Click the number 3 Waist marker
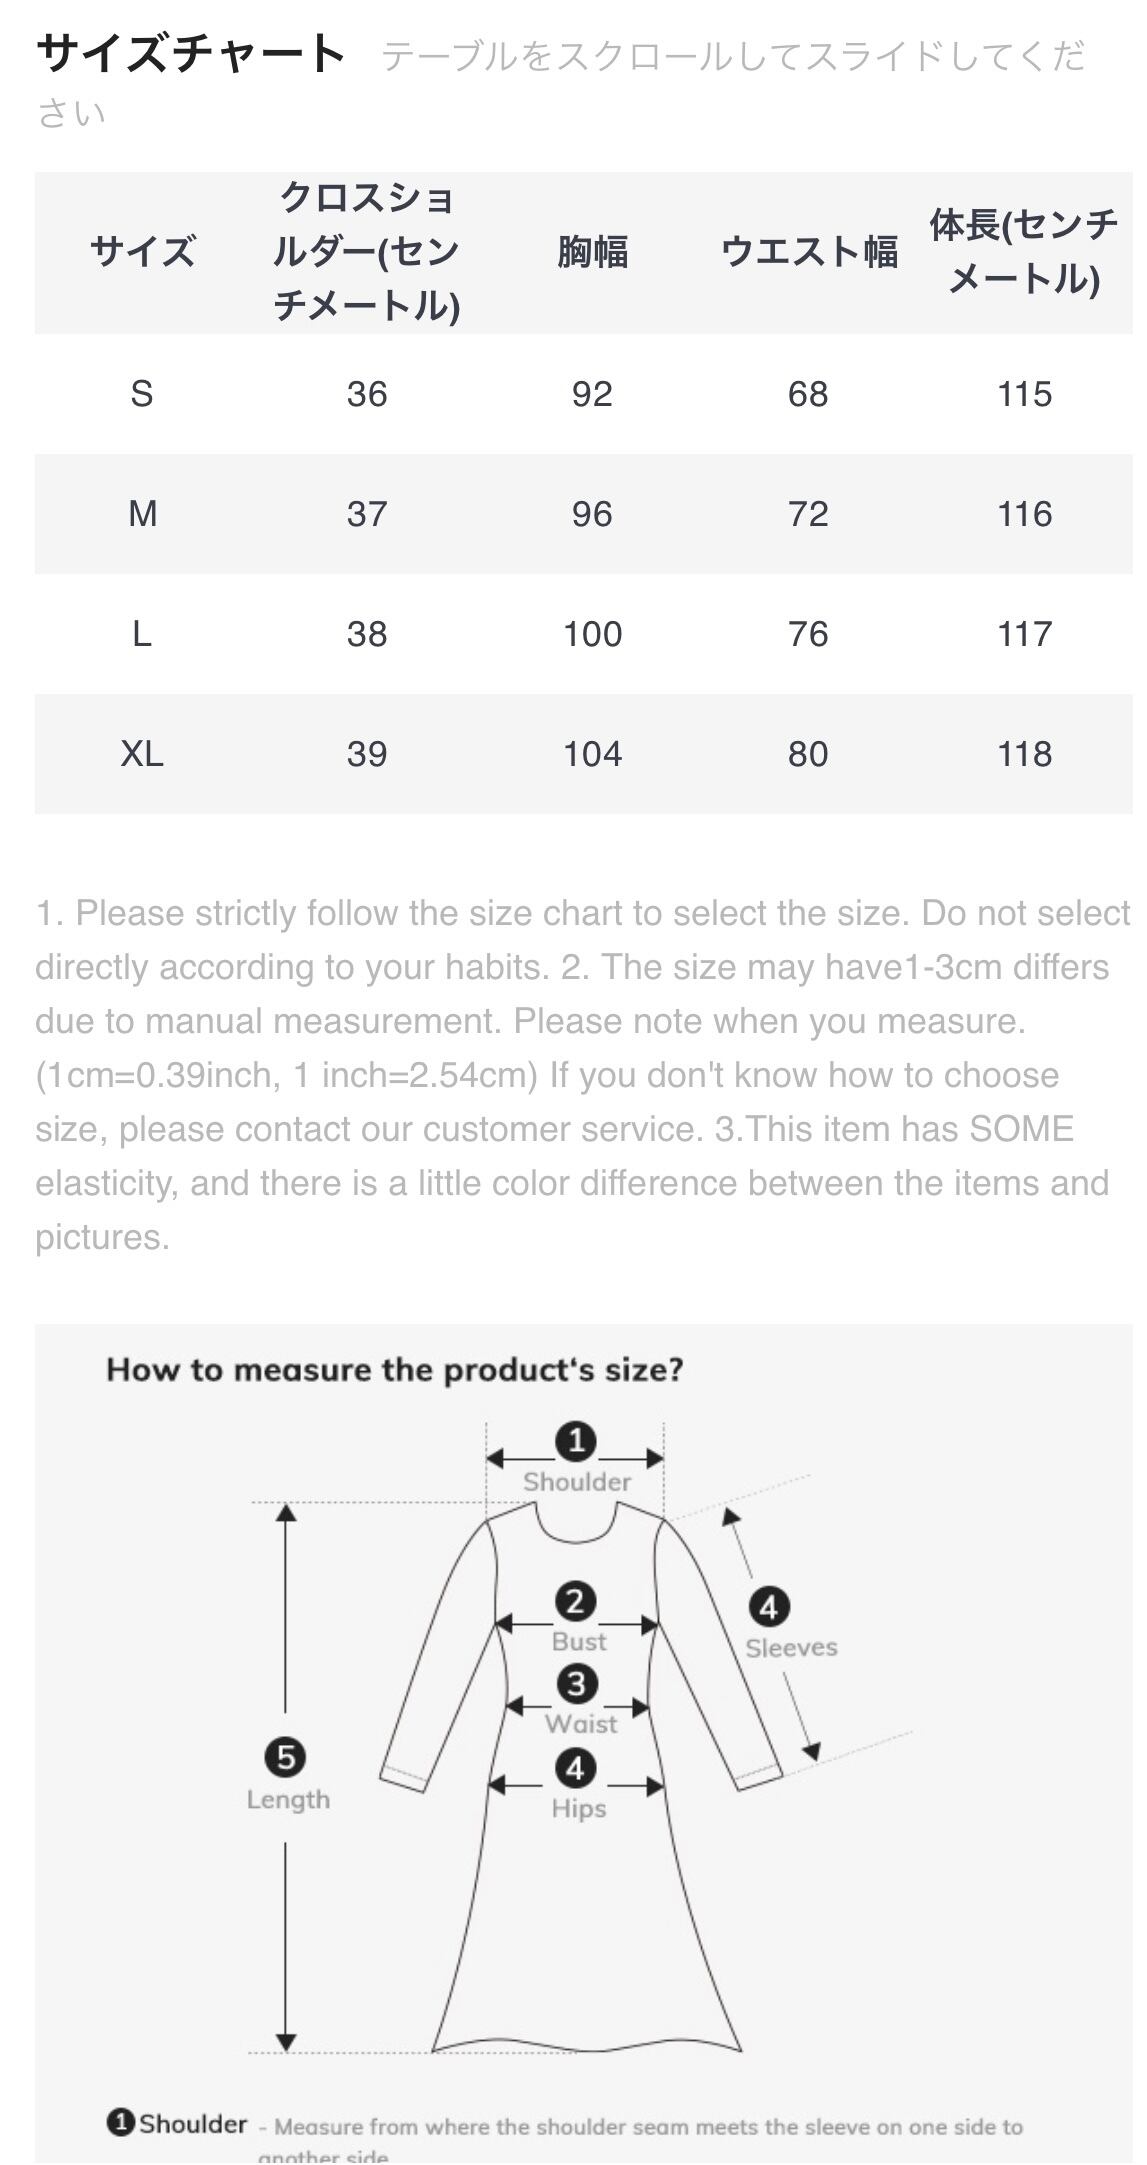1147x2165 pixels. pos(577,1683)
